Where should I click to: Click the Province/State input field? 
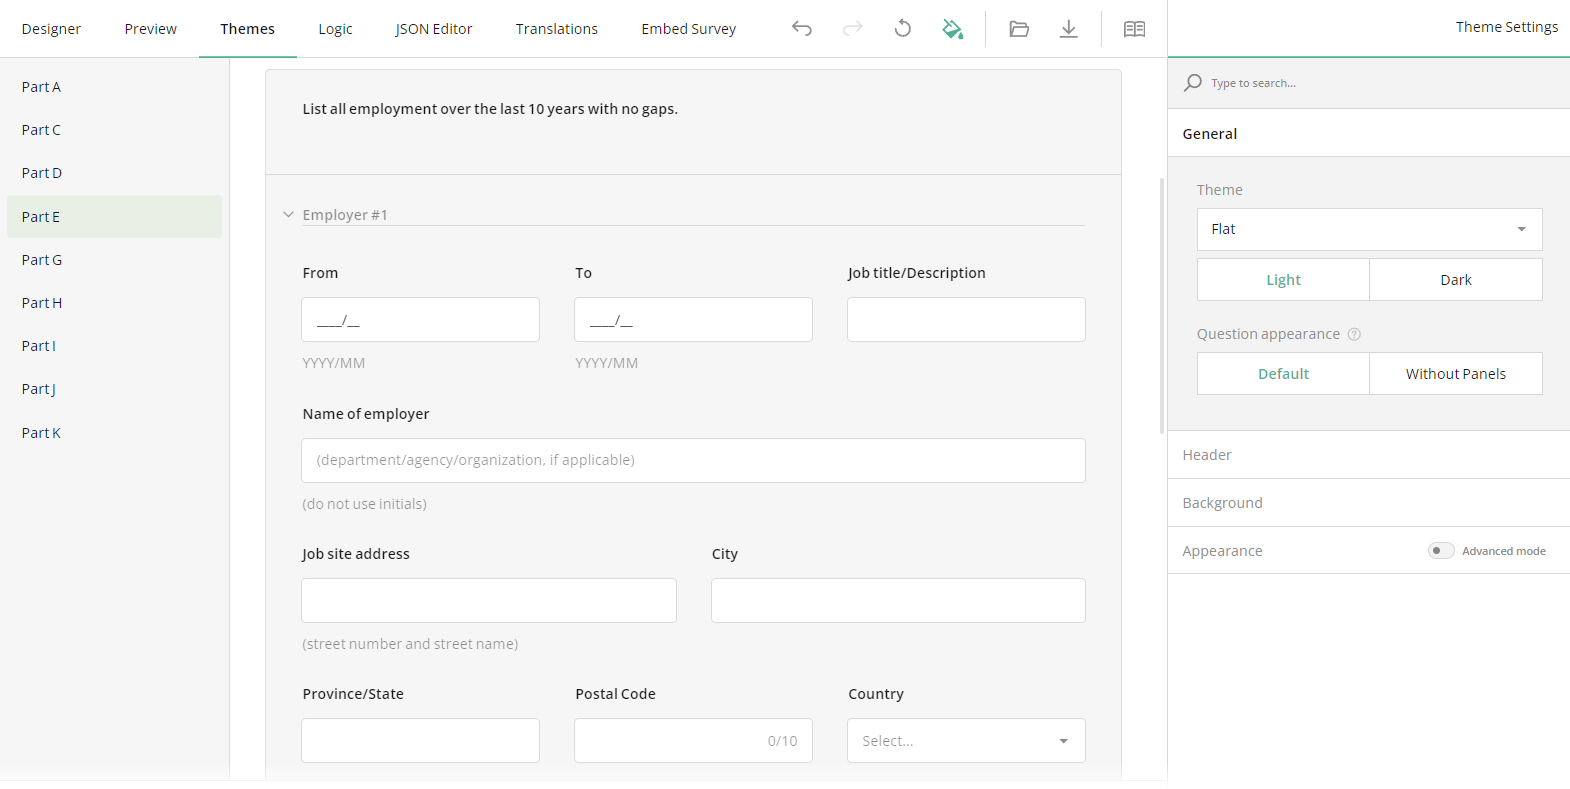pyautogui.click(x=420, y=741)
